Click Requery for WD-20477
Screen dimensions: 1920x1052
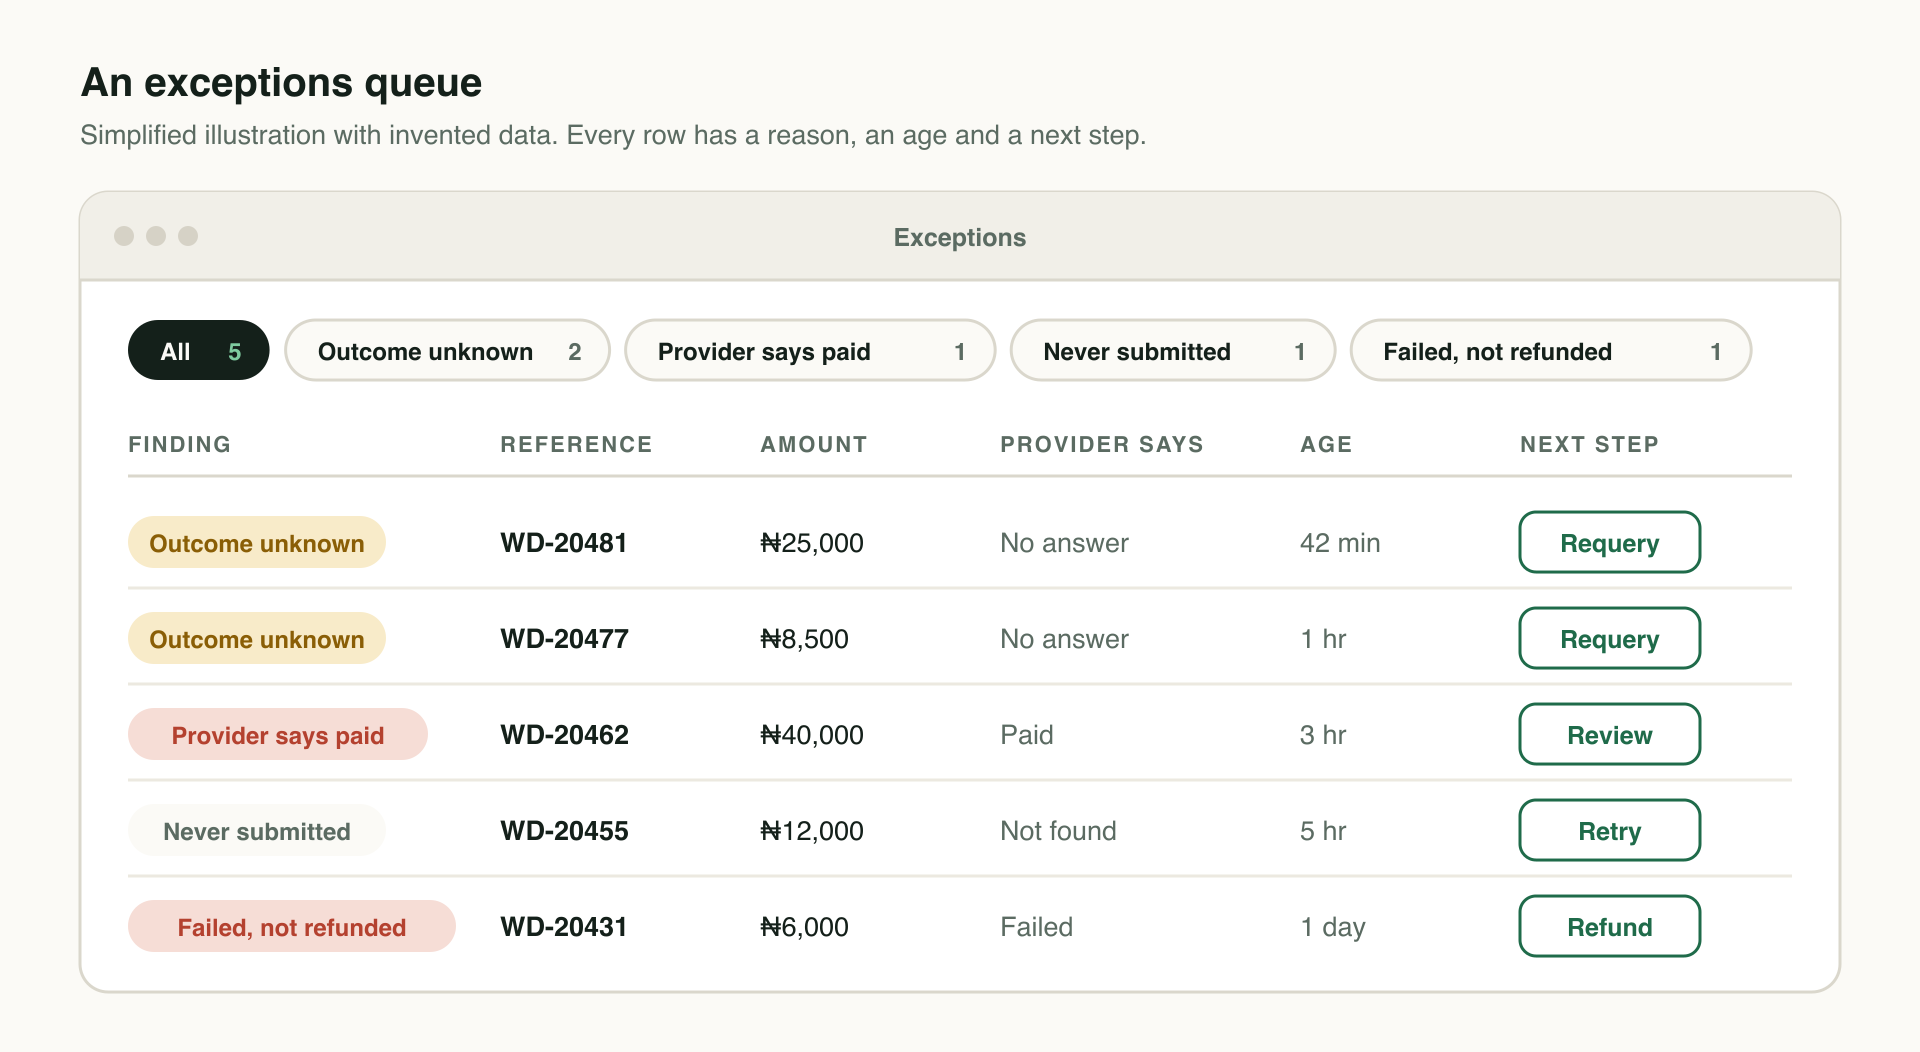point(1609,639)
